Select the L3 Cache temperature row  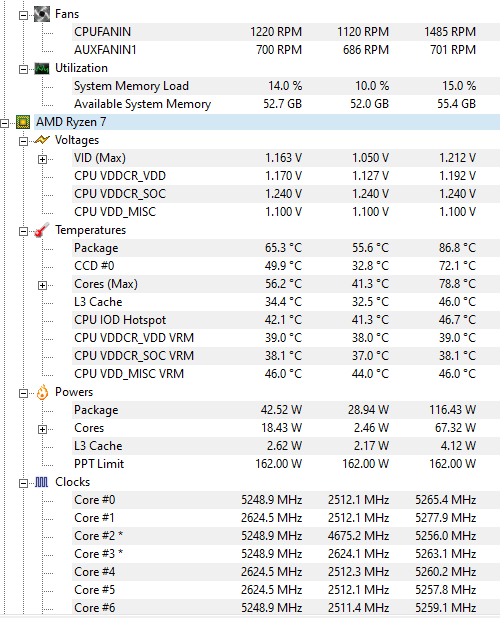(x=286, y=302)
